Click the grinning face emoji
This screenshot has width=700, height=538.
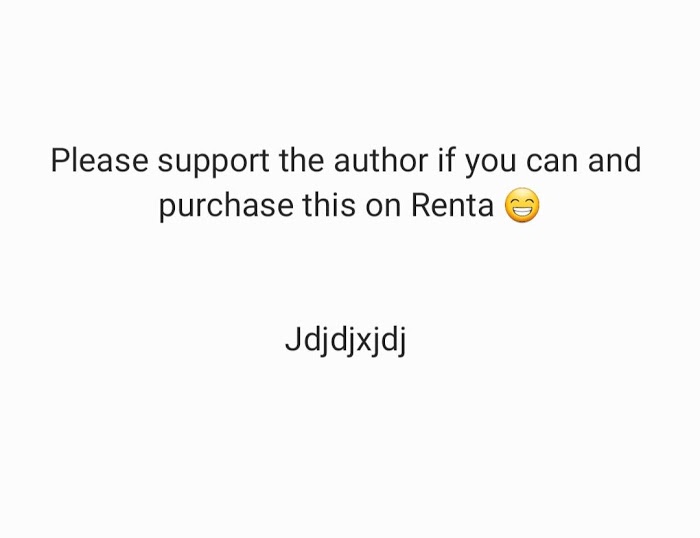pos(522,205)
